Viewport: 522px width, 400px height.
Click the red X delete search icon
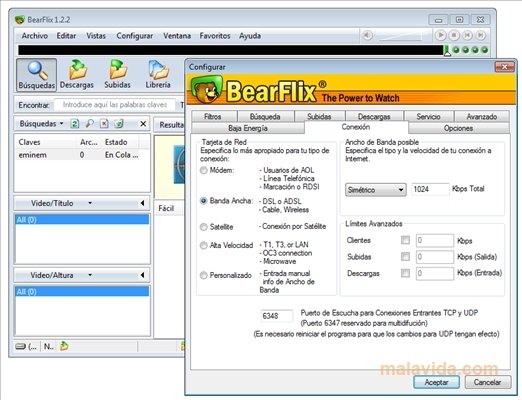pos(104,124)
